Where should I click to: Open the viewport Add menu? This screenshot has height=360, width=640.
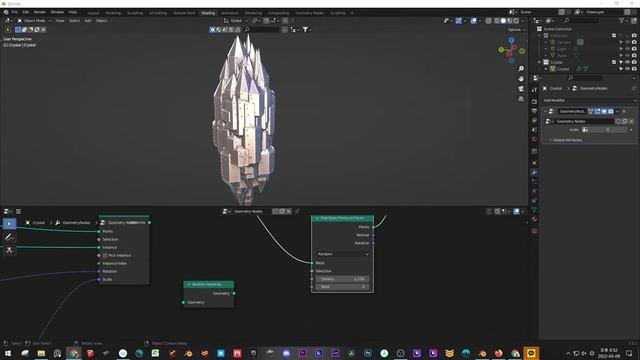88,20
